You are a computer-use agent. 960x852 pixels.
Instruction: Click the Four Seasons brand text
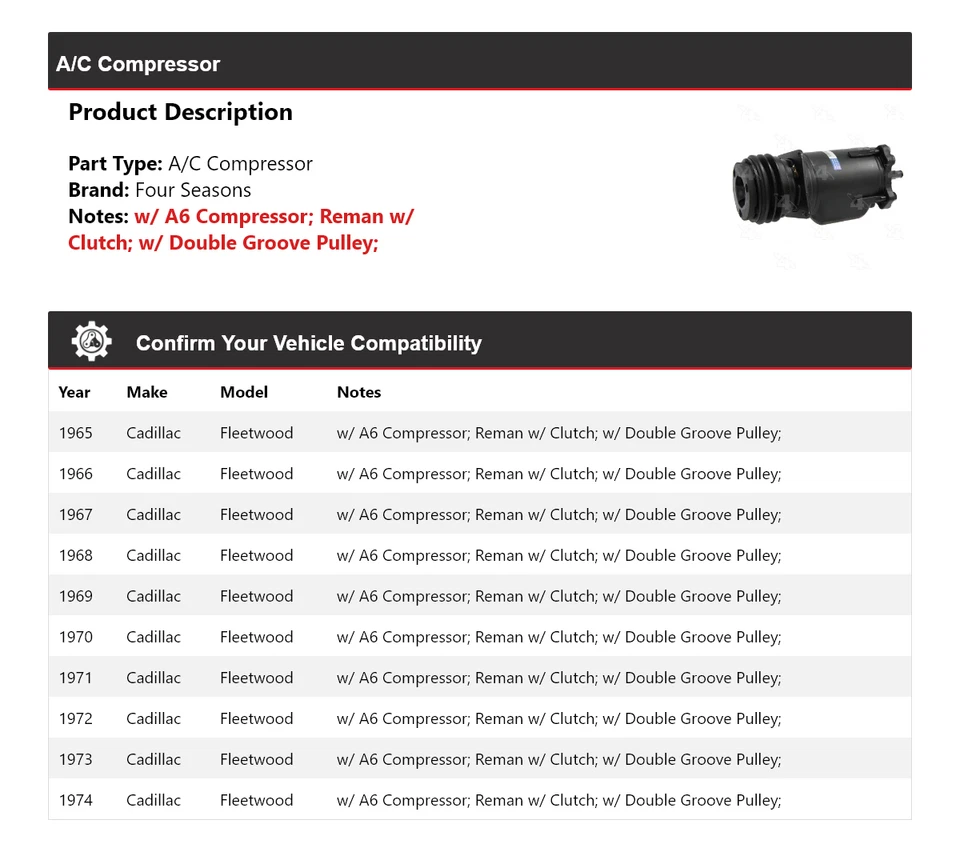pyautogui.click(x=193, y=190)
